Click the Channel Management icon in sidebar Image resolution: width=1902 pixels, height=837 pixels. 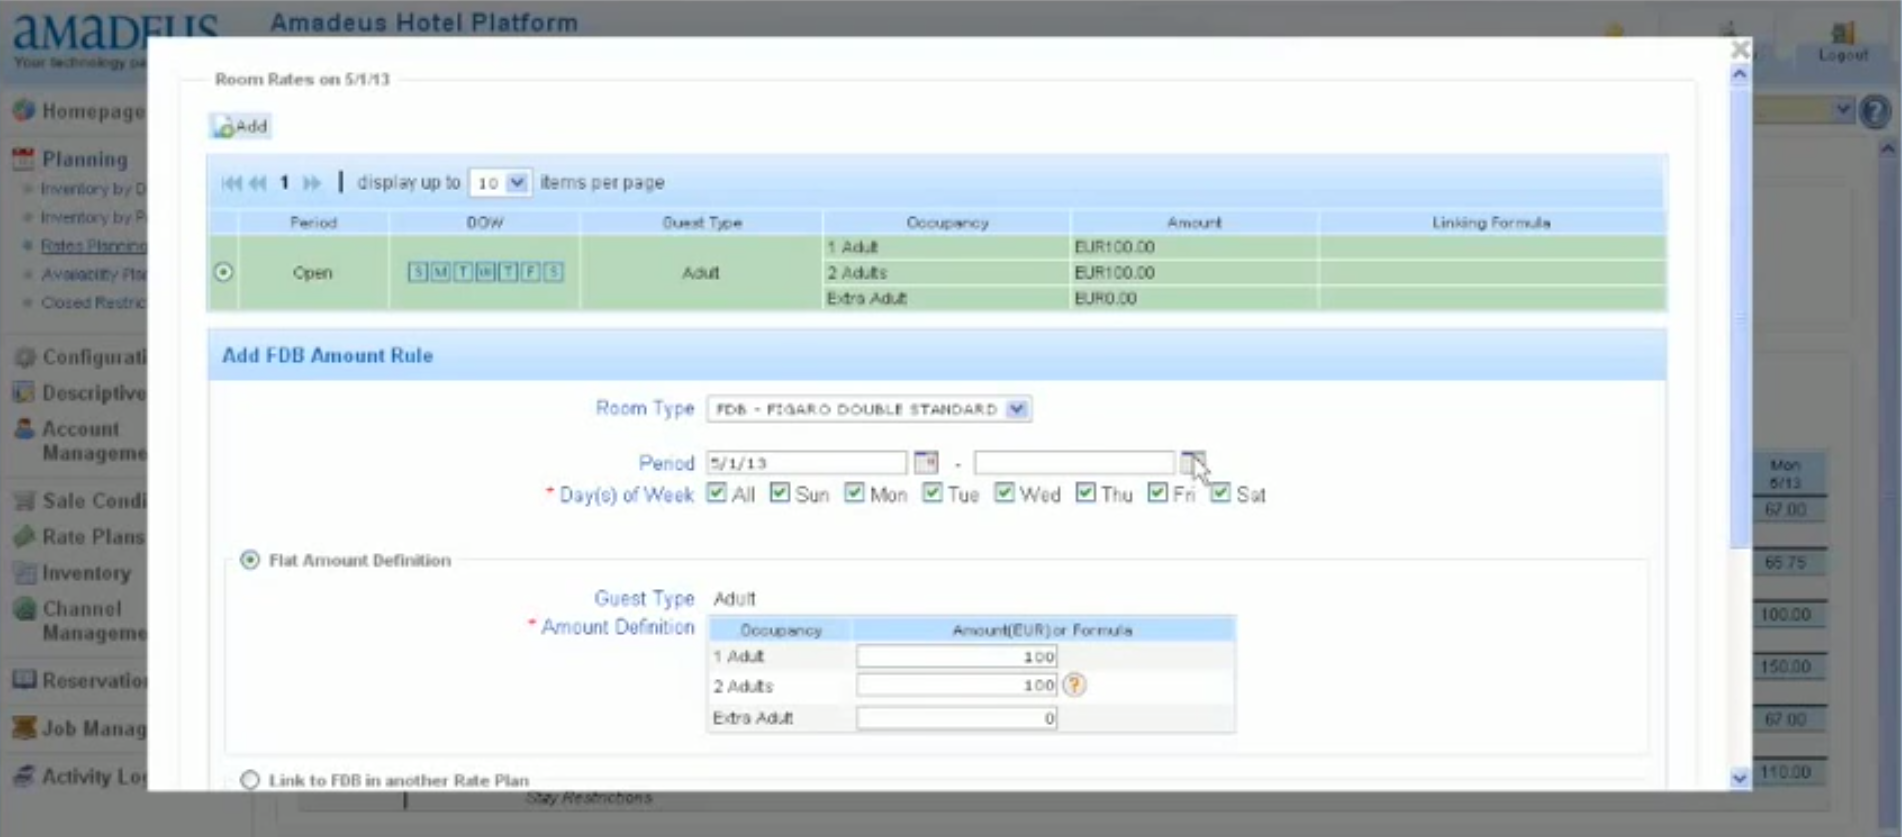pyautogui.click(x=25, y=609)
